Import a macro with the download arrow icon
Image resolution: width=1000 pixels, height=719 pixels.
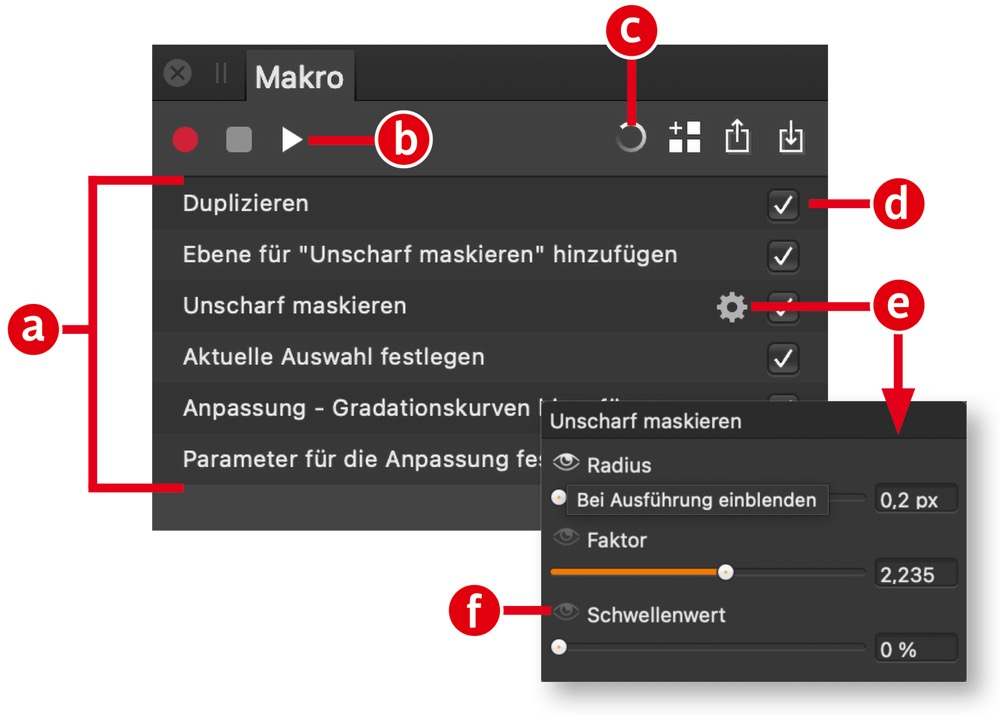click(791, 136)
